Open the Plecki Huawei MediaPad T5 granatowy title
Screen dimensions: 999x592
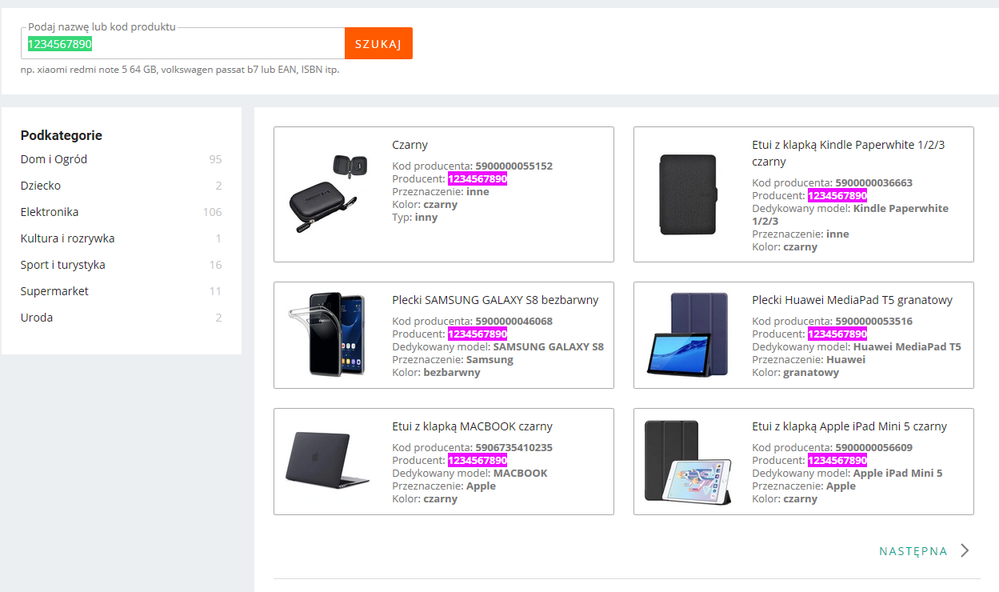pyautogui.click(x=852, y=300)
